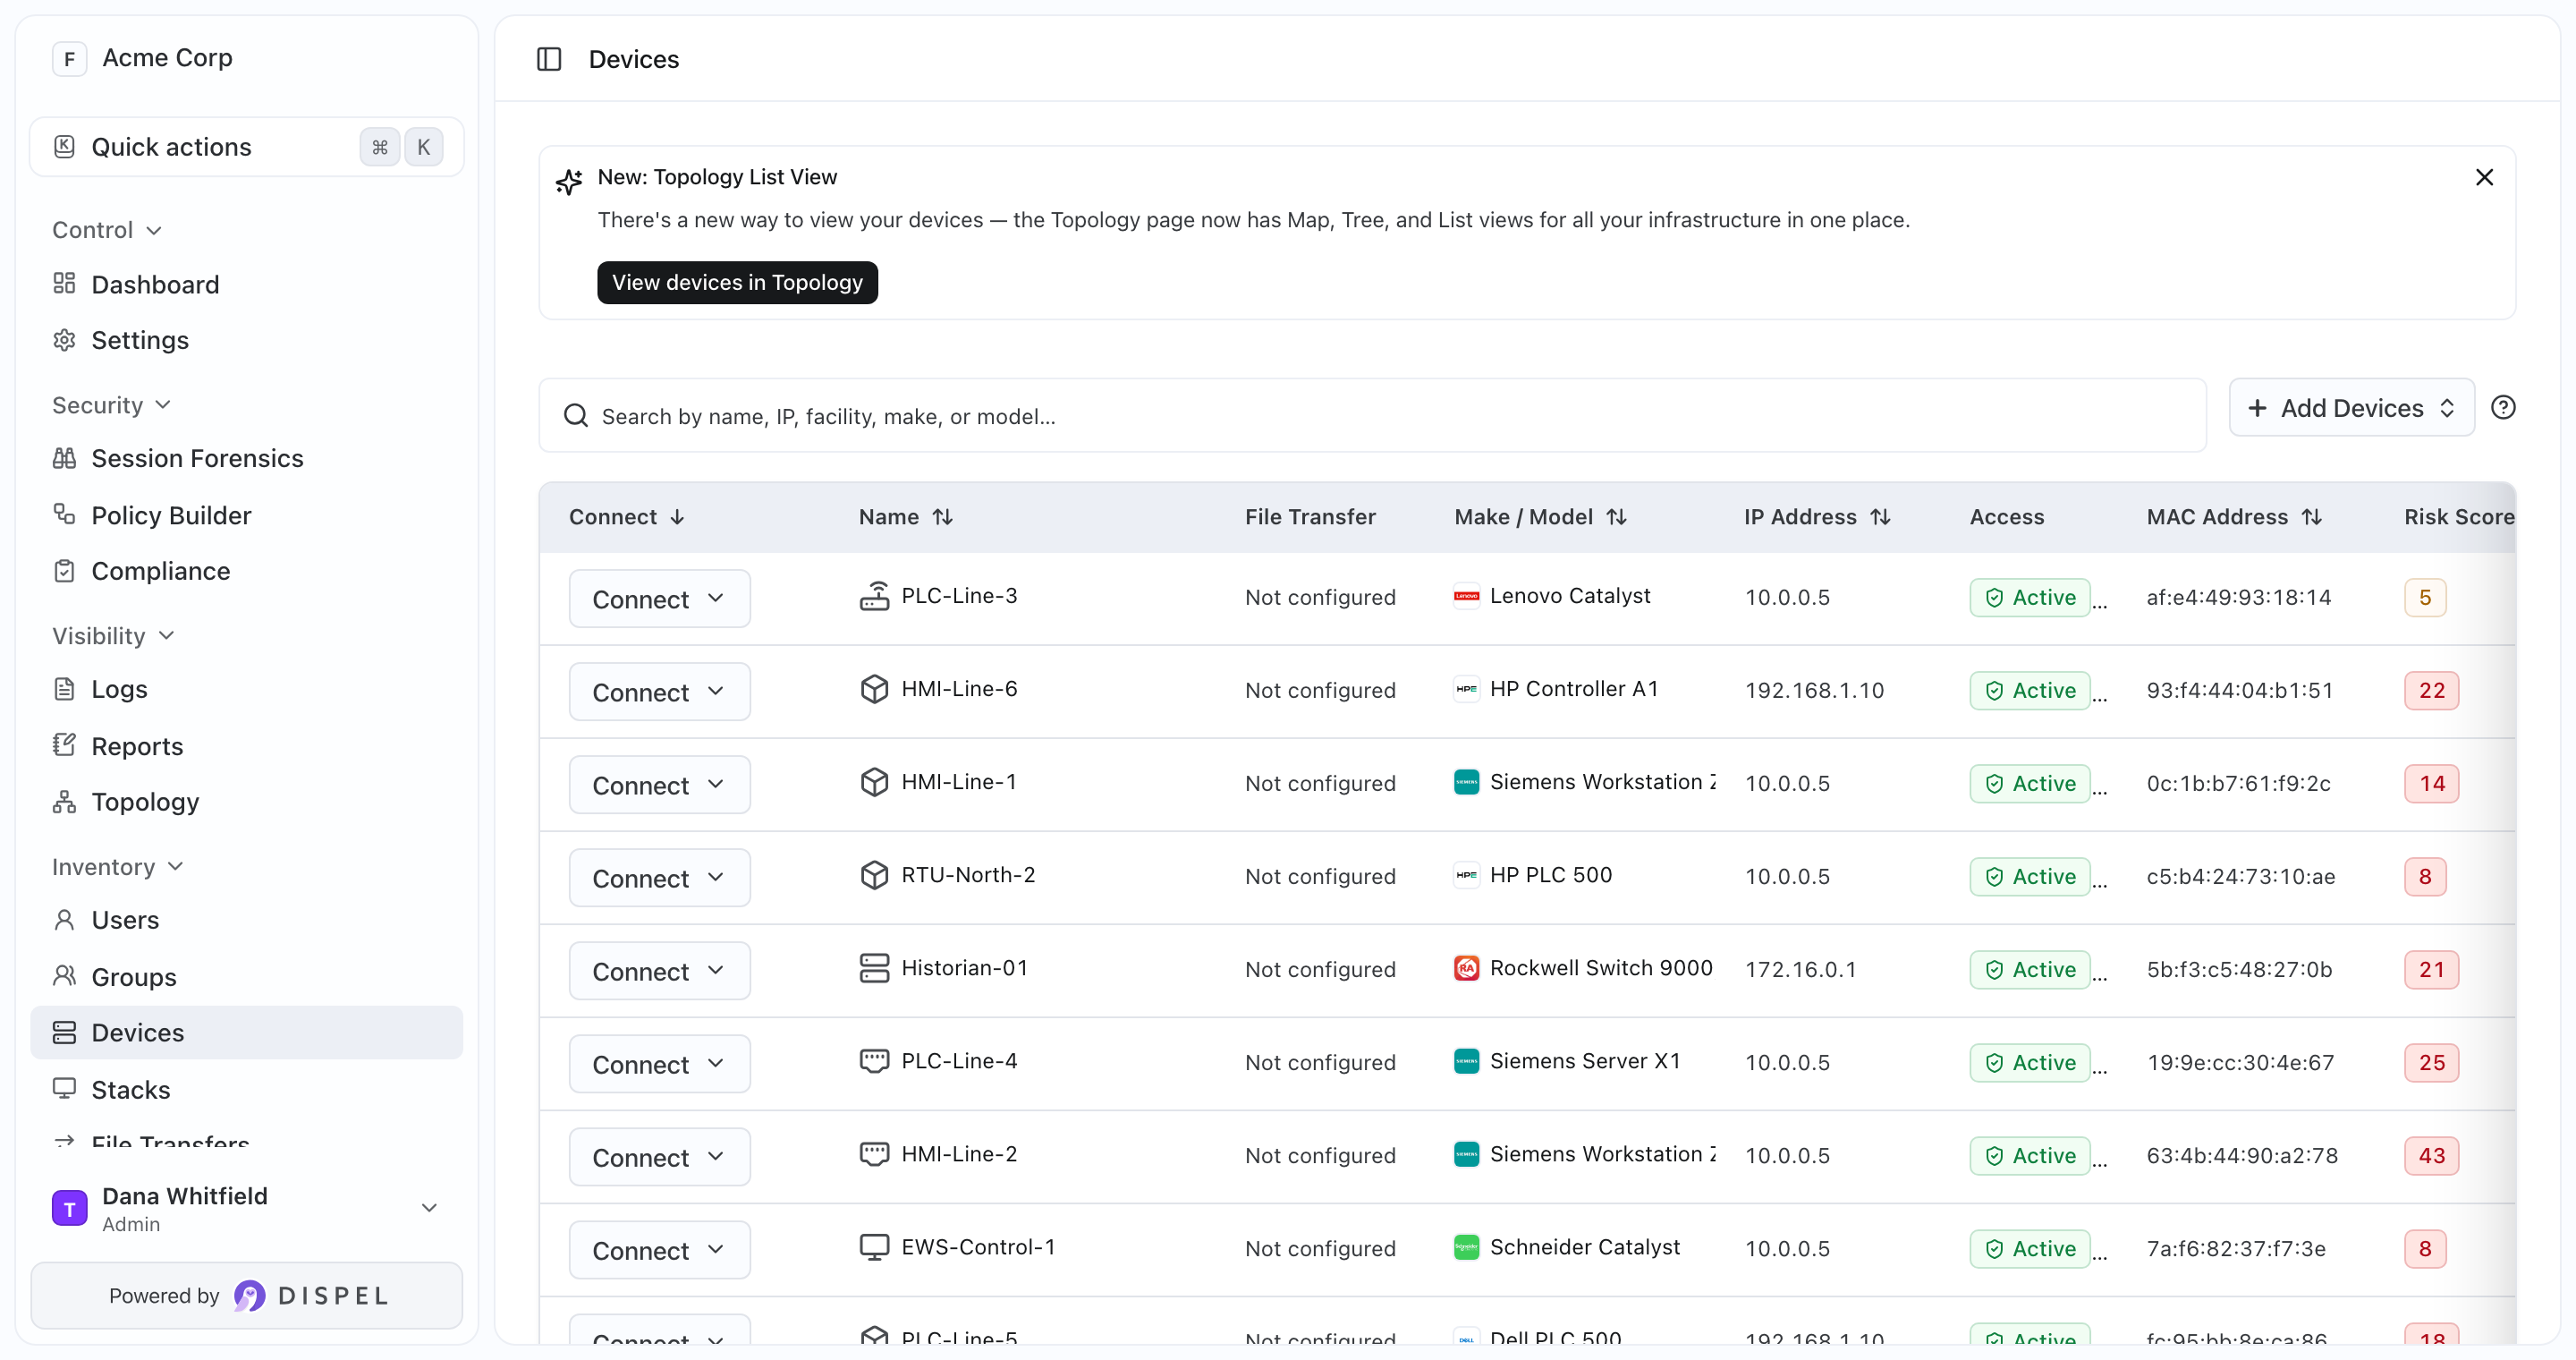This screenshot has width=2576, height=1360.
Task: Click the Historian-01 server icon
Action: click(874, 968)
